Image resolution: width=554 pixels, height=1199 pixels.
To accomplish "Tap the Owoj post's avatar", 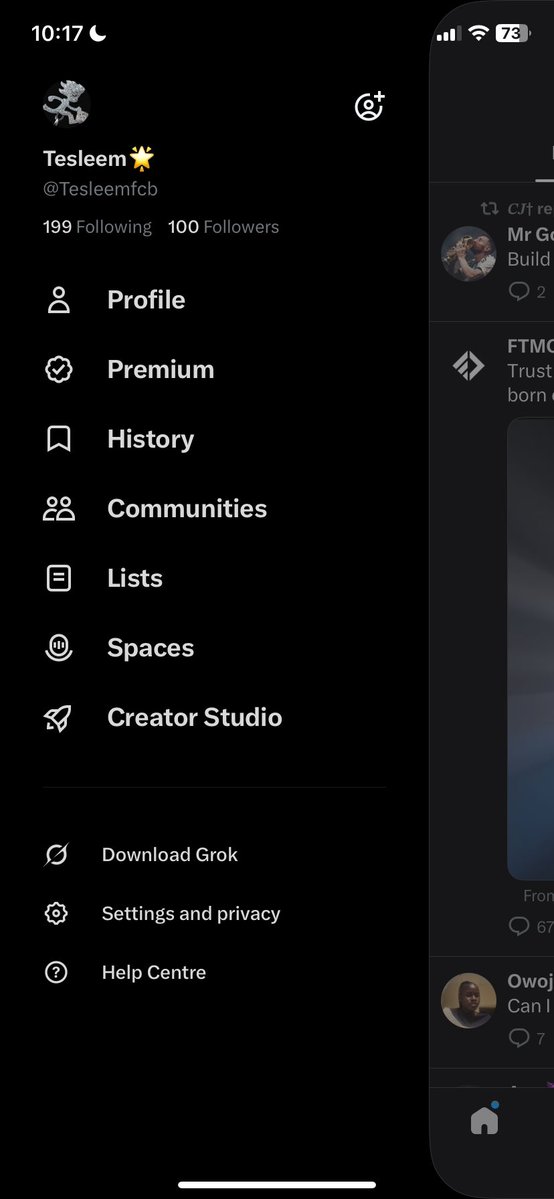I will point(469,1000).
